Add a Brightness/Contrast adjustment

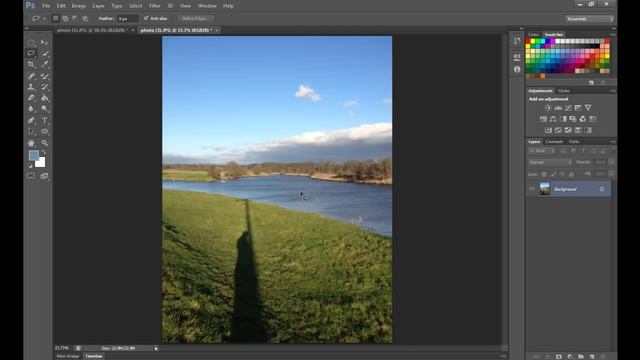pos(548,108)
